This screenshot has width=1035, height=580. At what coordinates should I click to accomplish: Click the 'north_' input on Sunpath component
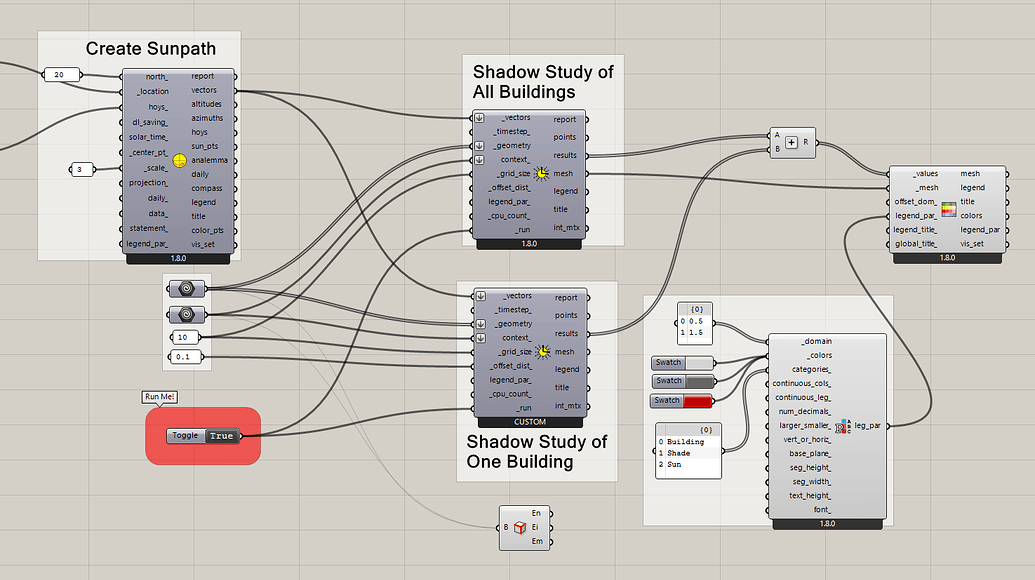pos(157,77)
